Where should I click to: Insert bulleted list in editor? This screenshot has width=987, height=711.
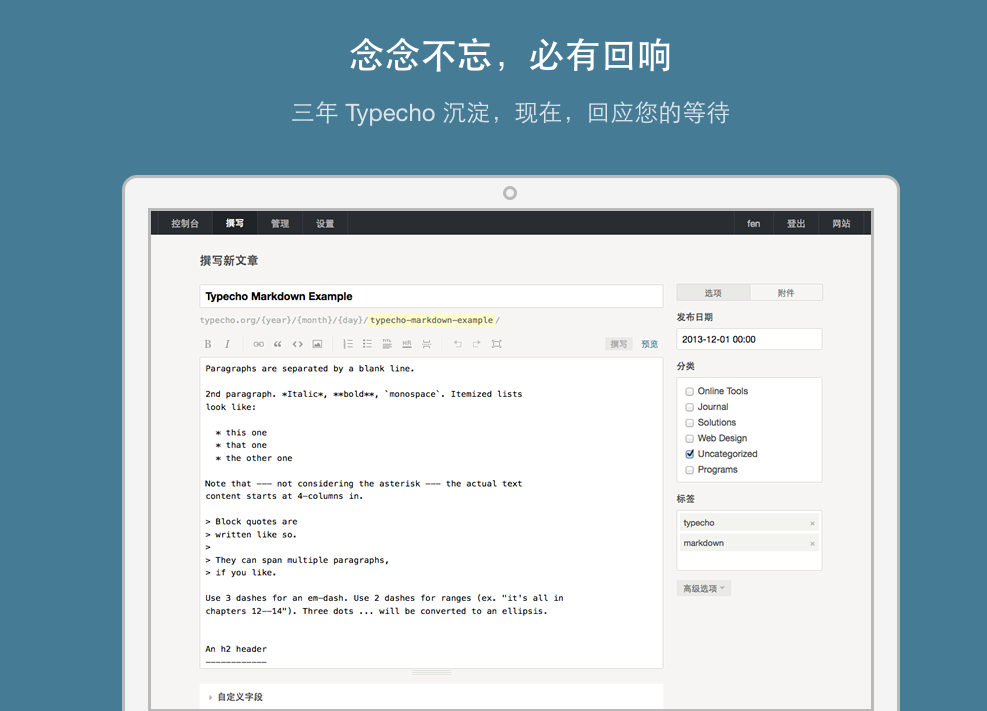tap(368, 344)
